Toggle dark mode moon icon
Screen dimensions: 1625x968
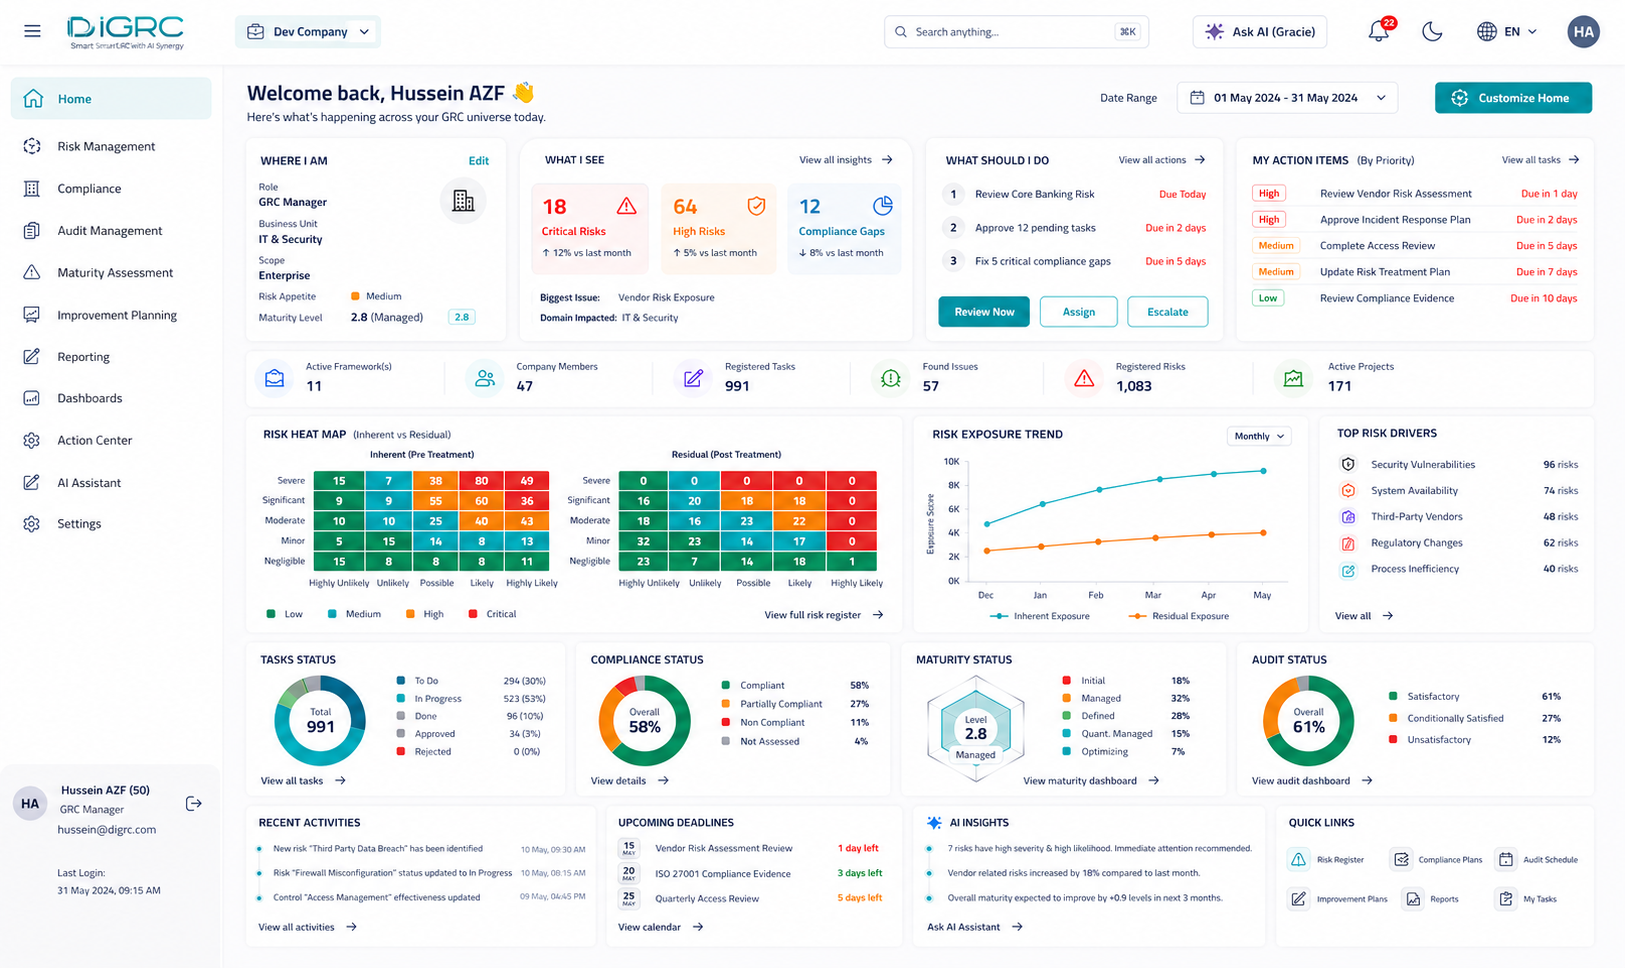[1432, 32]
